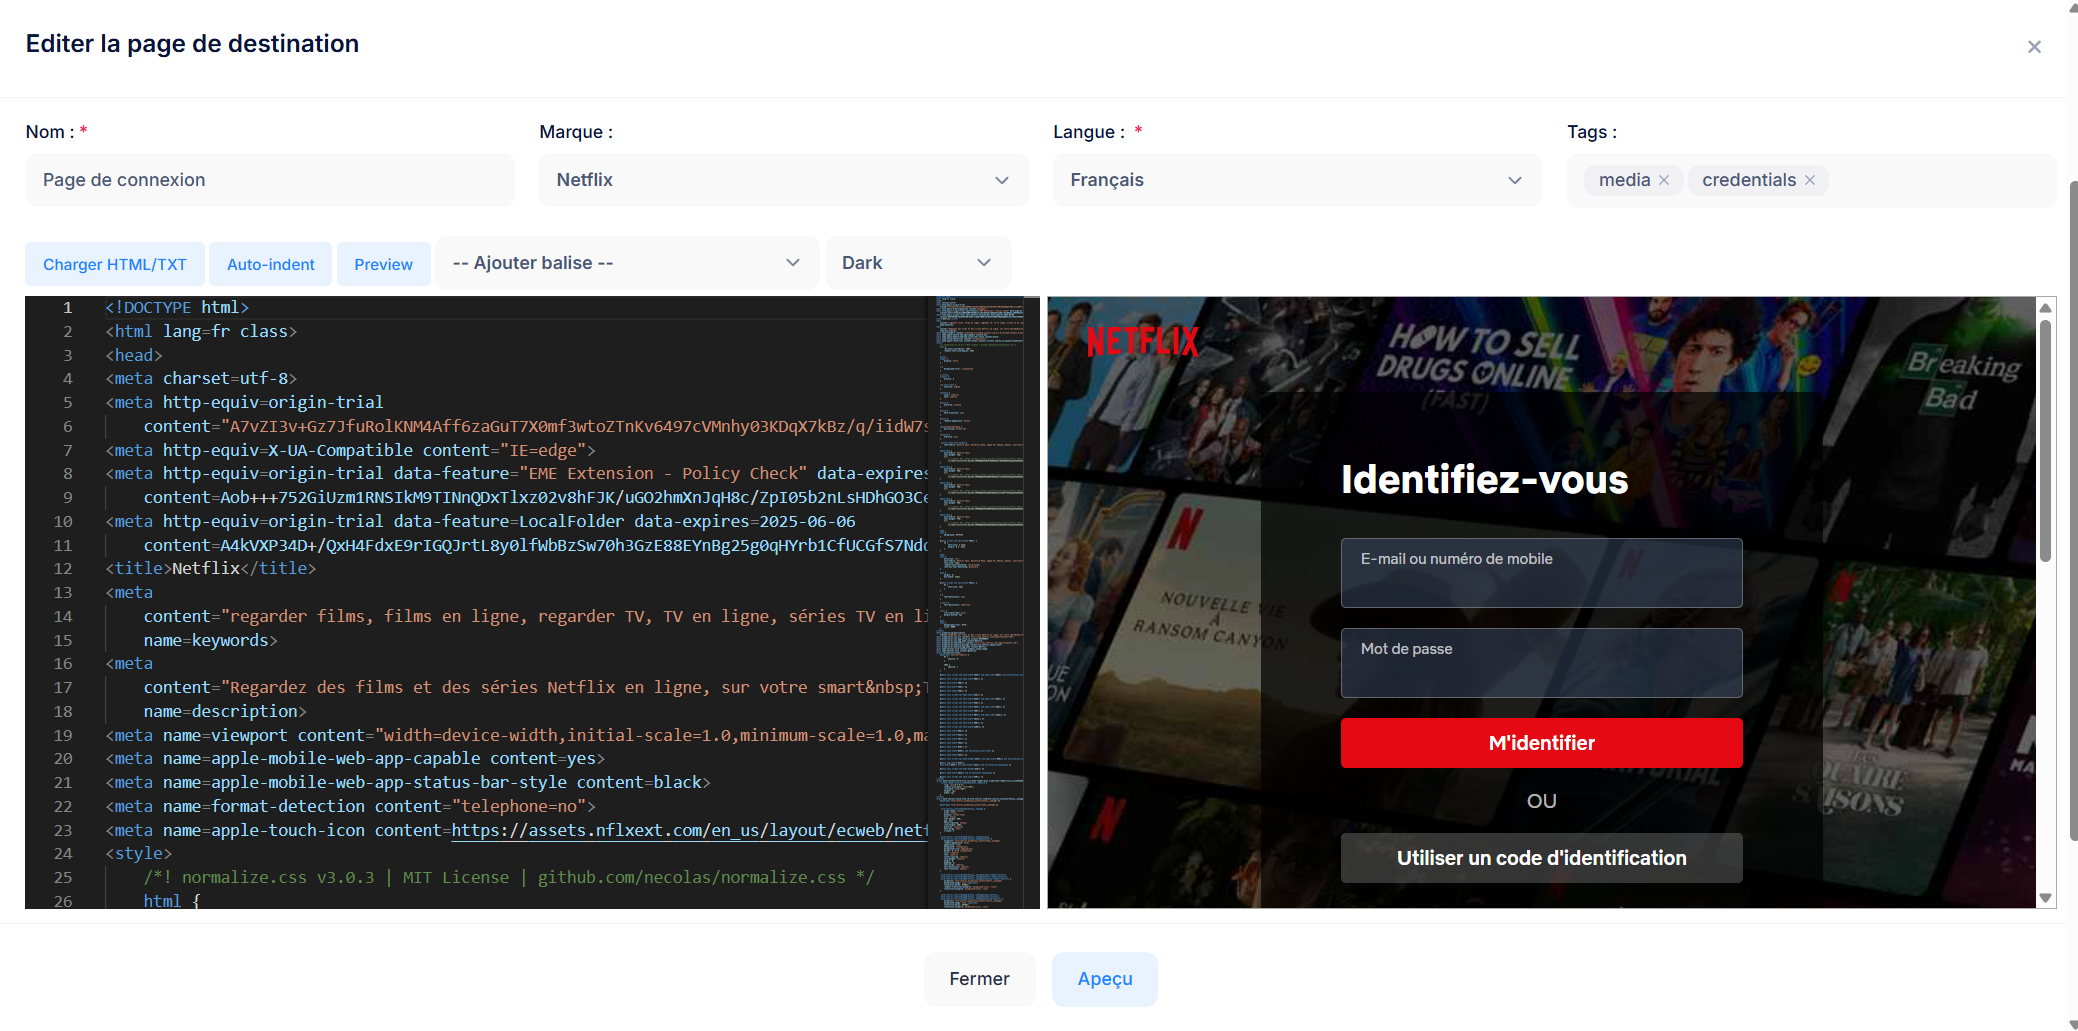Close the edit landing page dialog
This screenshot has height=1031, width=2078.
[2033, 47]
